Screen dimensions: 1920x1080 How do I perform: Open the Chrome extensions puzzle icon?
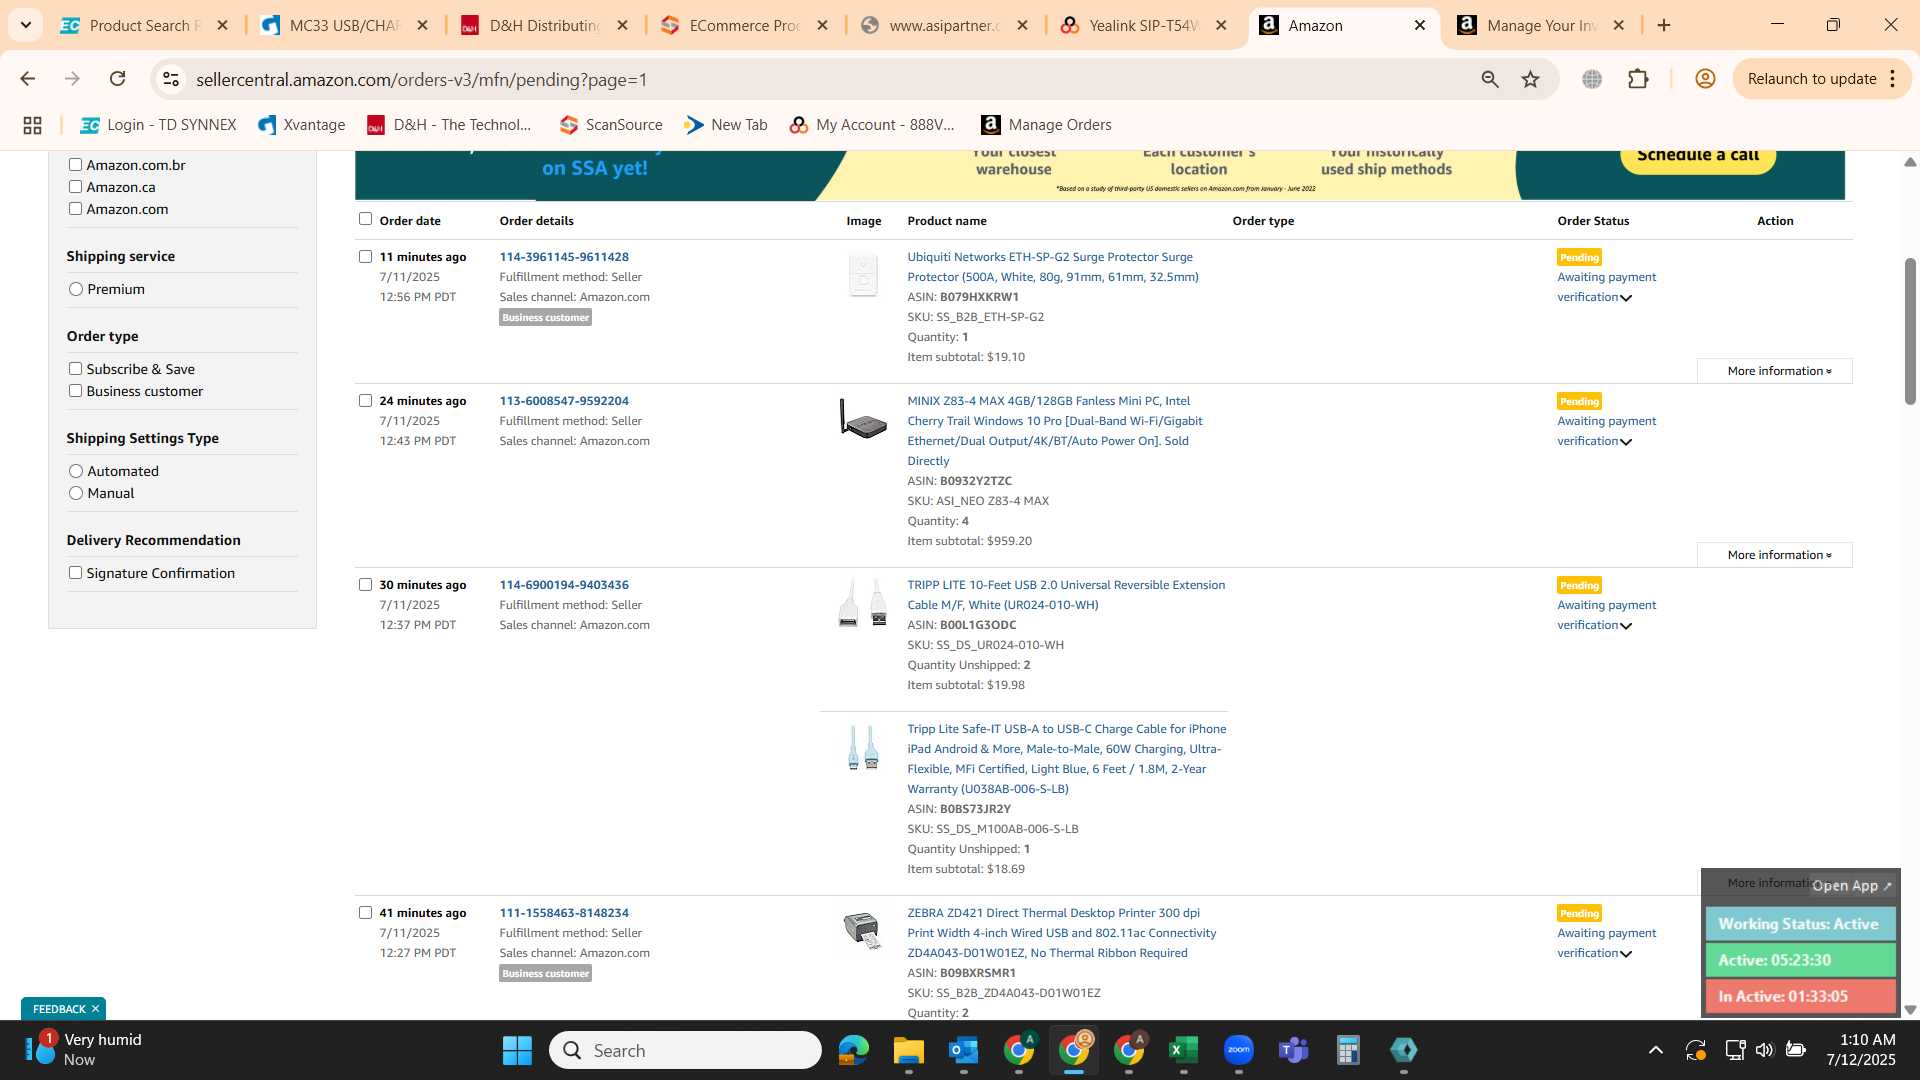pyautogui.click(x=1638, y=79)
